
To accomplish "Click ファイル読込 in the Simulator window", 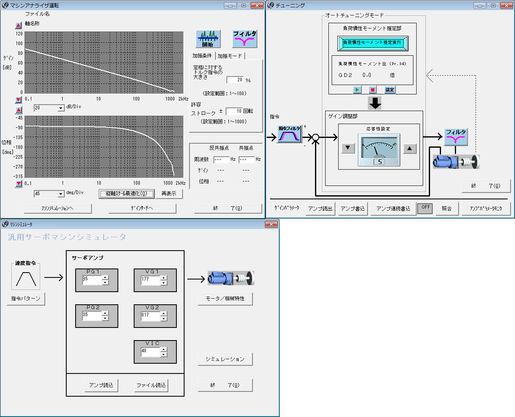I will [151, 385].
